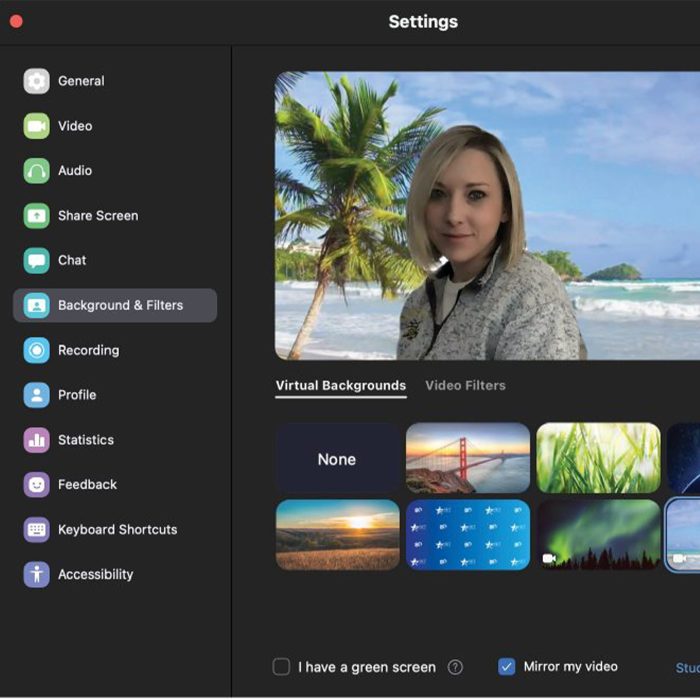The width and height of the screenshot is (700, 700).
Task: Open Keyboard Shortcuts label
Action: pos(117,530)
